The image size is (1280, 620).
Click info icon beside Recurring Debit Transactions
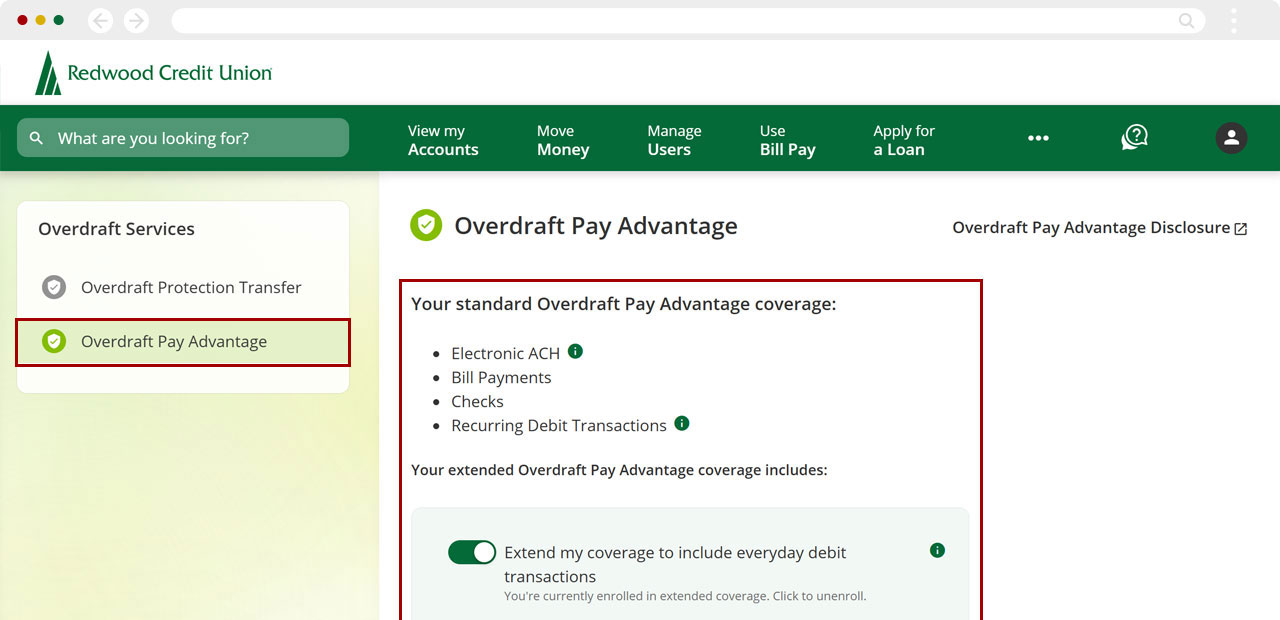coord(682,424)
